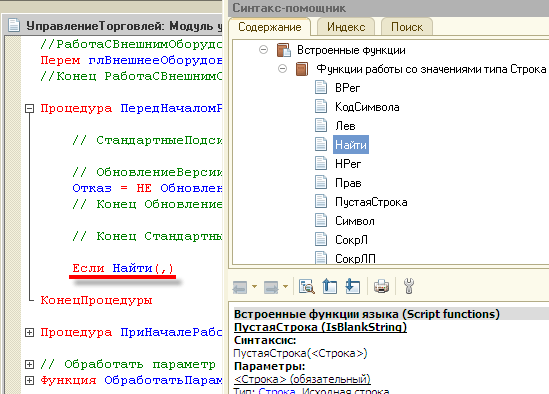Select the Найти help topic
Viewport: 549px width, 394px height.
[351, 144]
